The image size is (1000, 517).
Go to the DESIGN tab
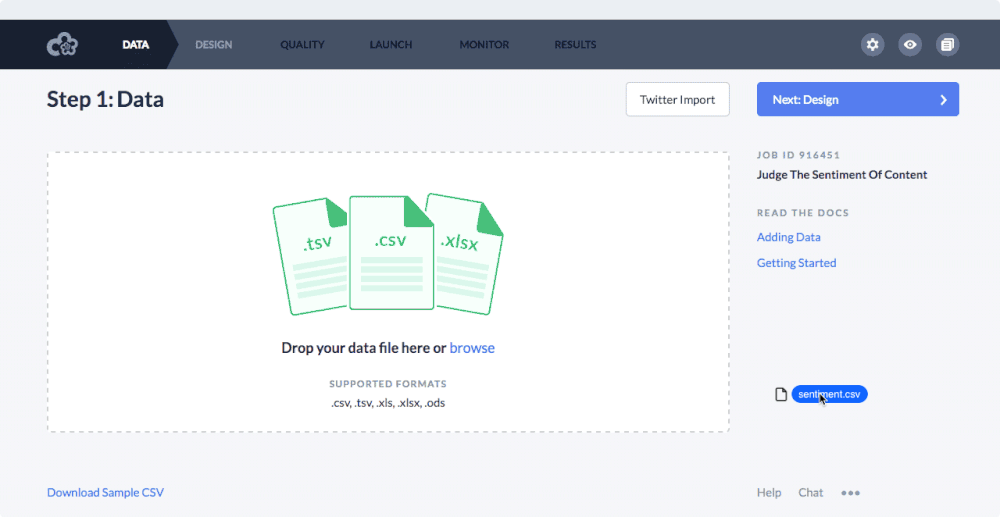(x=214, y=45)
